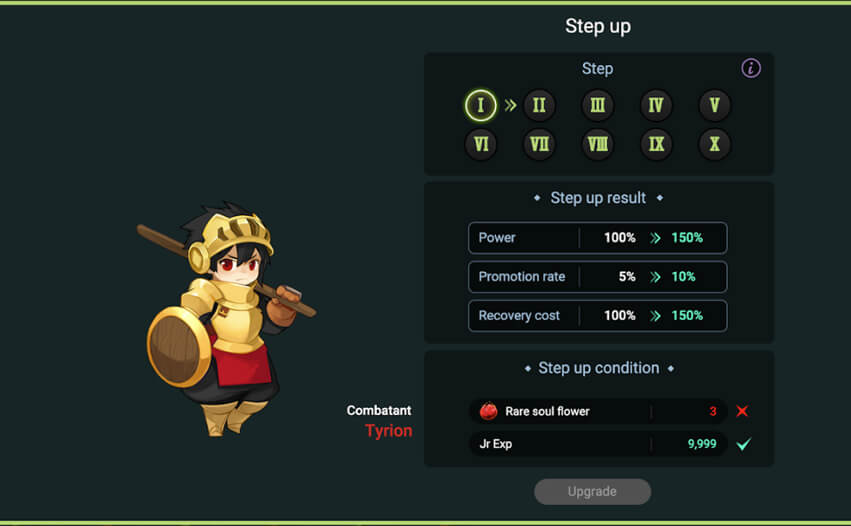This screenshot has height=526, width=851.
Task: Click the Recovery cost stat row
Action: [x=598, y=316]
